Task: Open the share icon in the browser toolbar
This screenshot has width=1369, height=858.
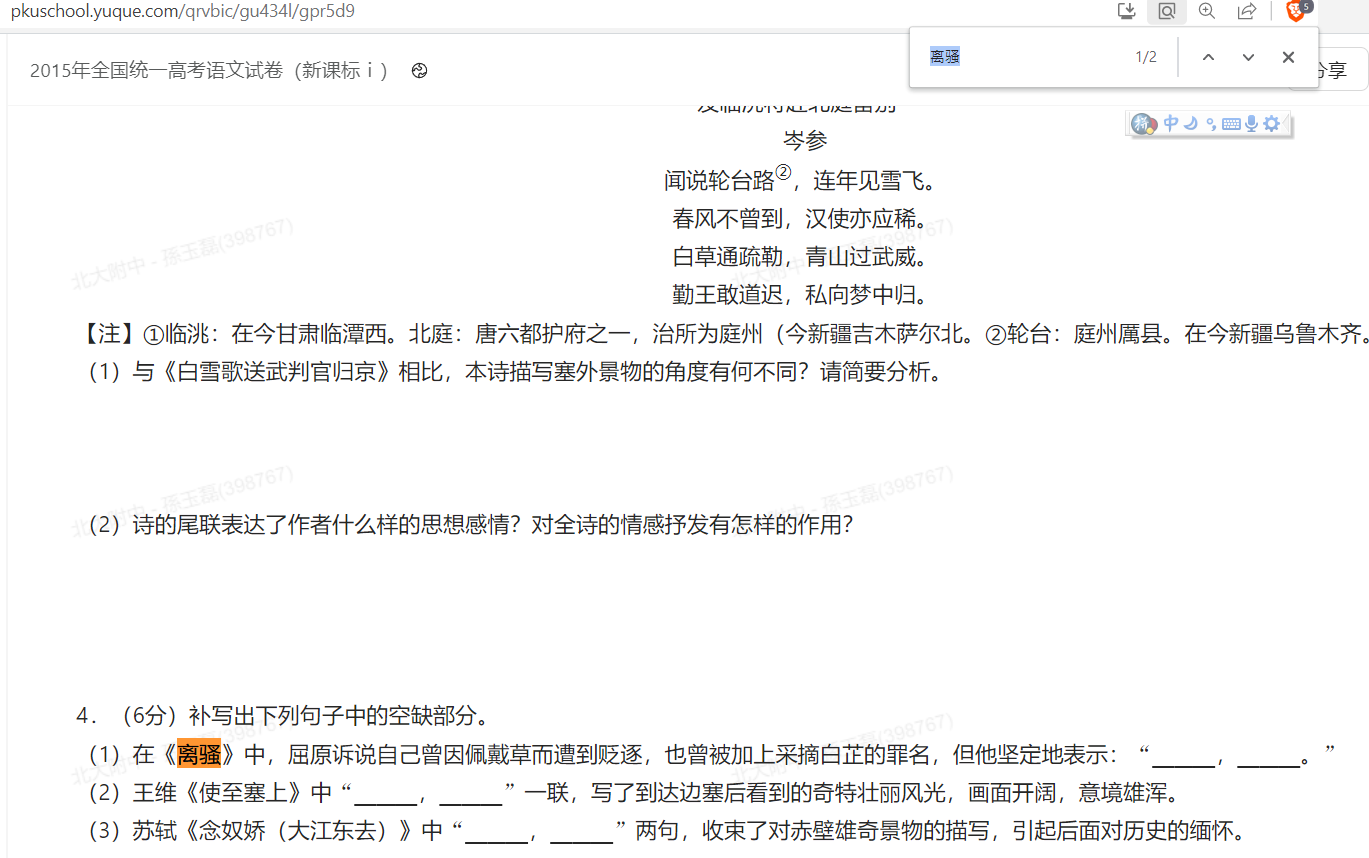Action: (1246, 11)
